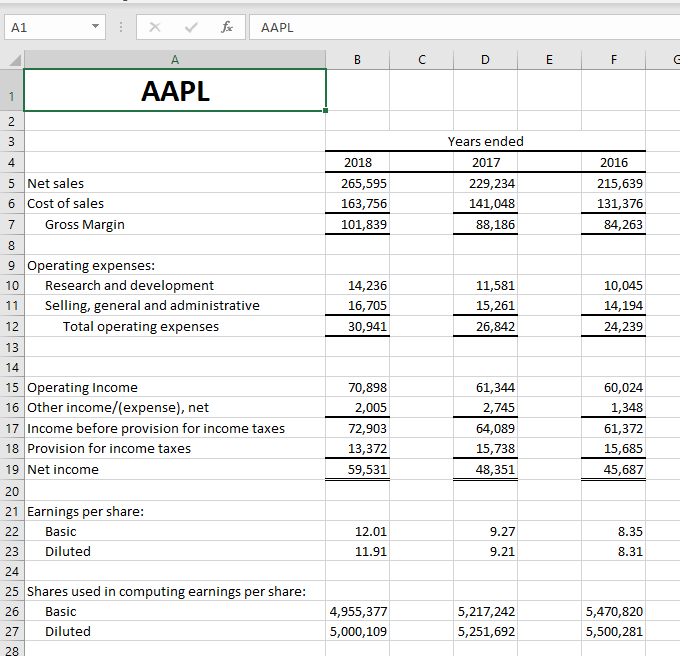Click Net income value 48,351
The image size is (680, 656).
pos(485,469)
